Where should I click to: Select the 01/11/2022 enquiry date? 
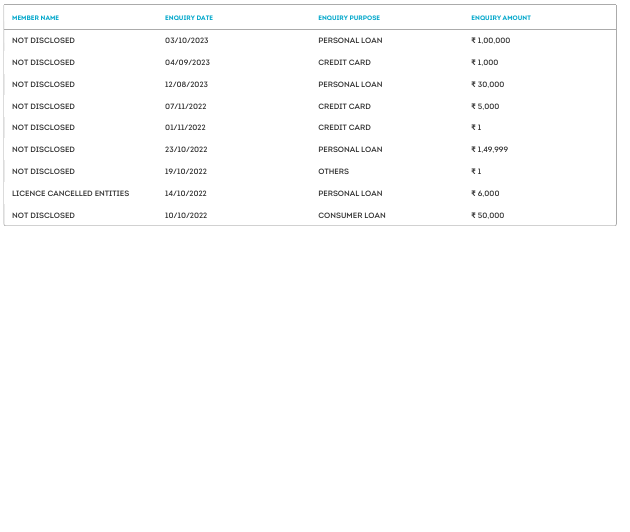185,128
